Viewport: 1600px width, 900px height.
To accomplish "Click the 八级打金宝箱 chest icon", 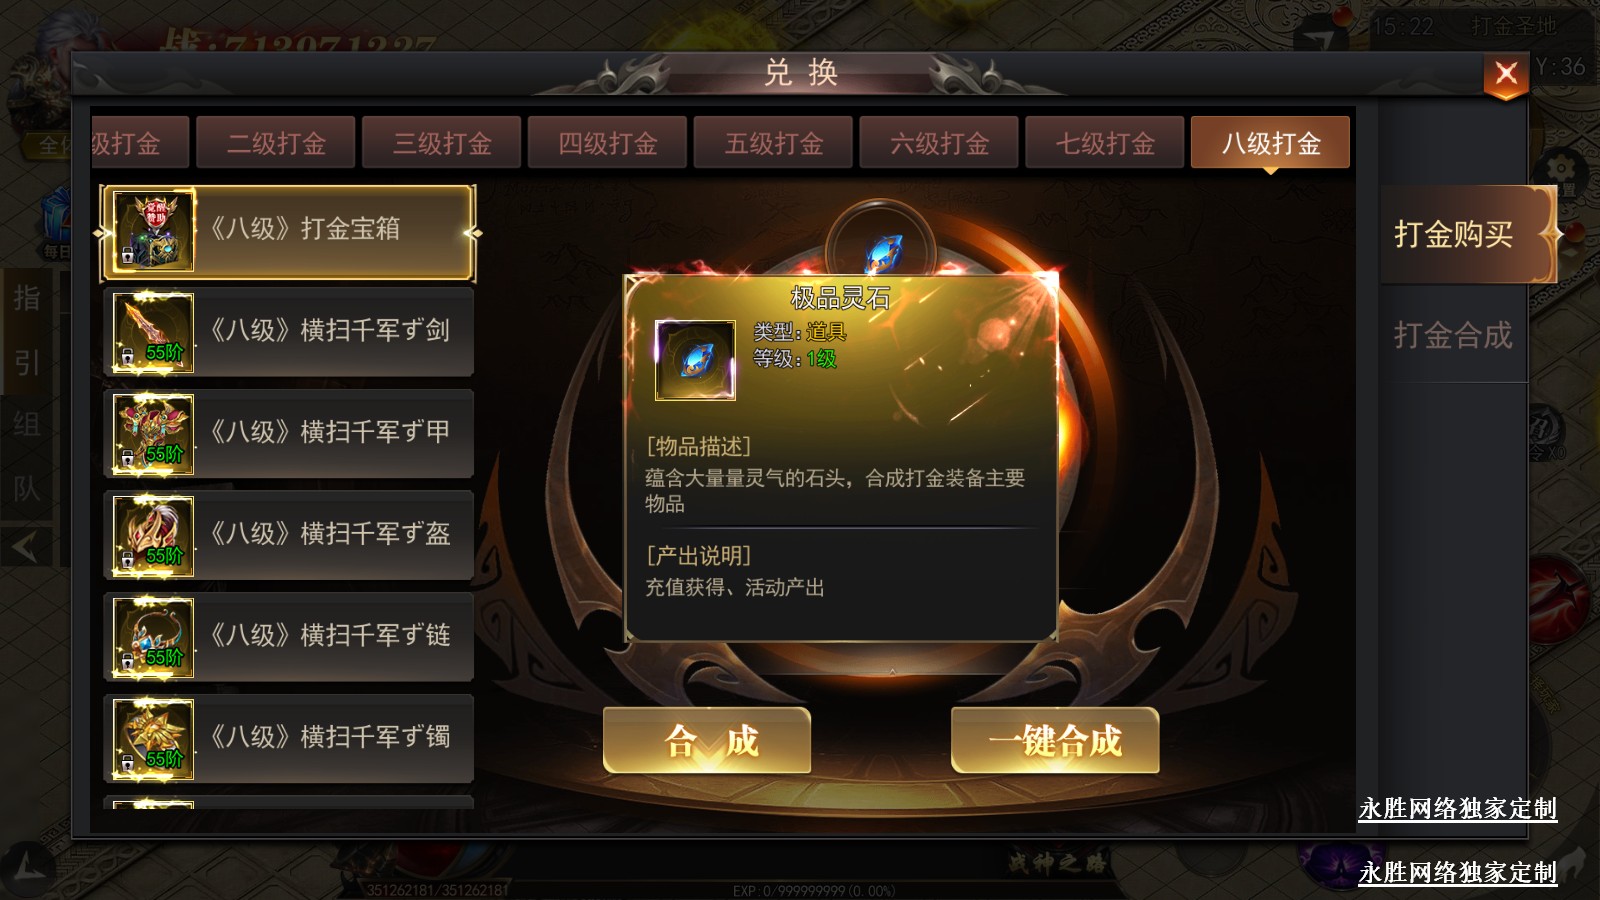I will pyautogui.click(x=153, y=231).
